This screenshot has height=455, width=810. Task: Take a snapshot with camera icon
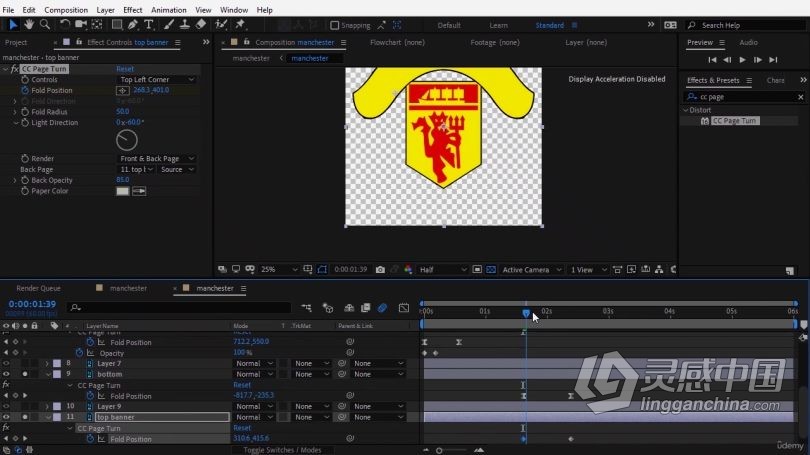(x=380, y=270)
